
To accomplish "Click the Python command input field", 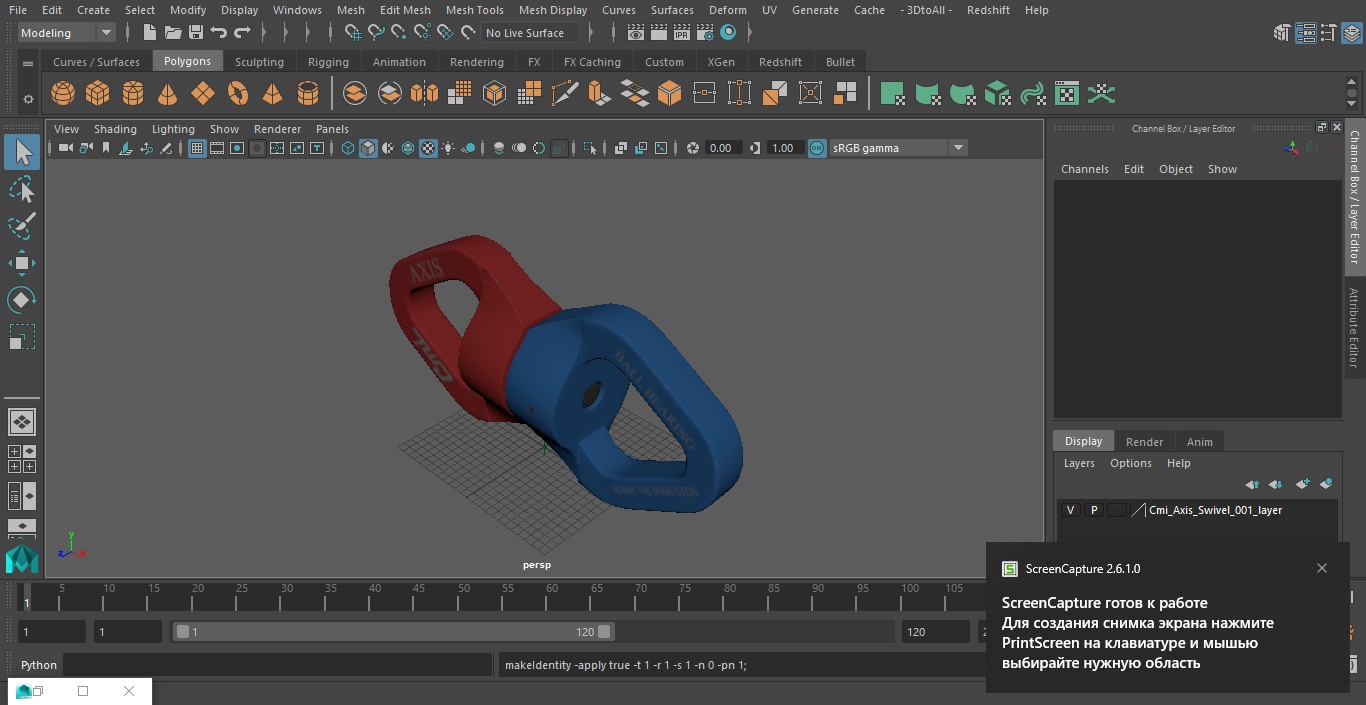I will coord(278,665).
